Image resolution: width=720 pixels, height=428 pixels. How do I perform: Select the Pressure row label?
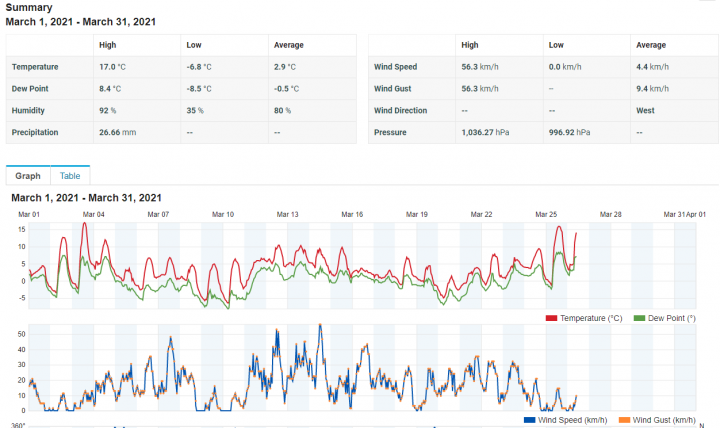(391, 132)
